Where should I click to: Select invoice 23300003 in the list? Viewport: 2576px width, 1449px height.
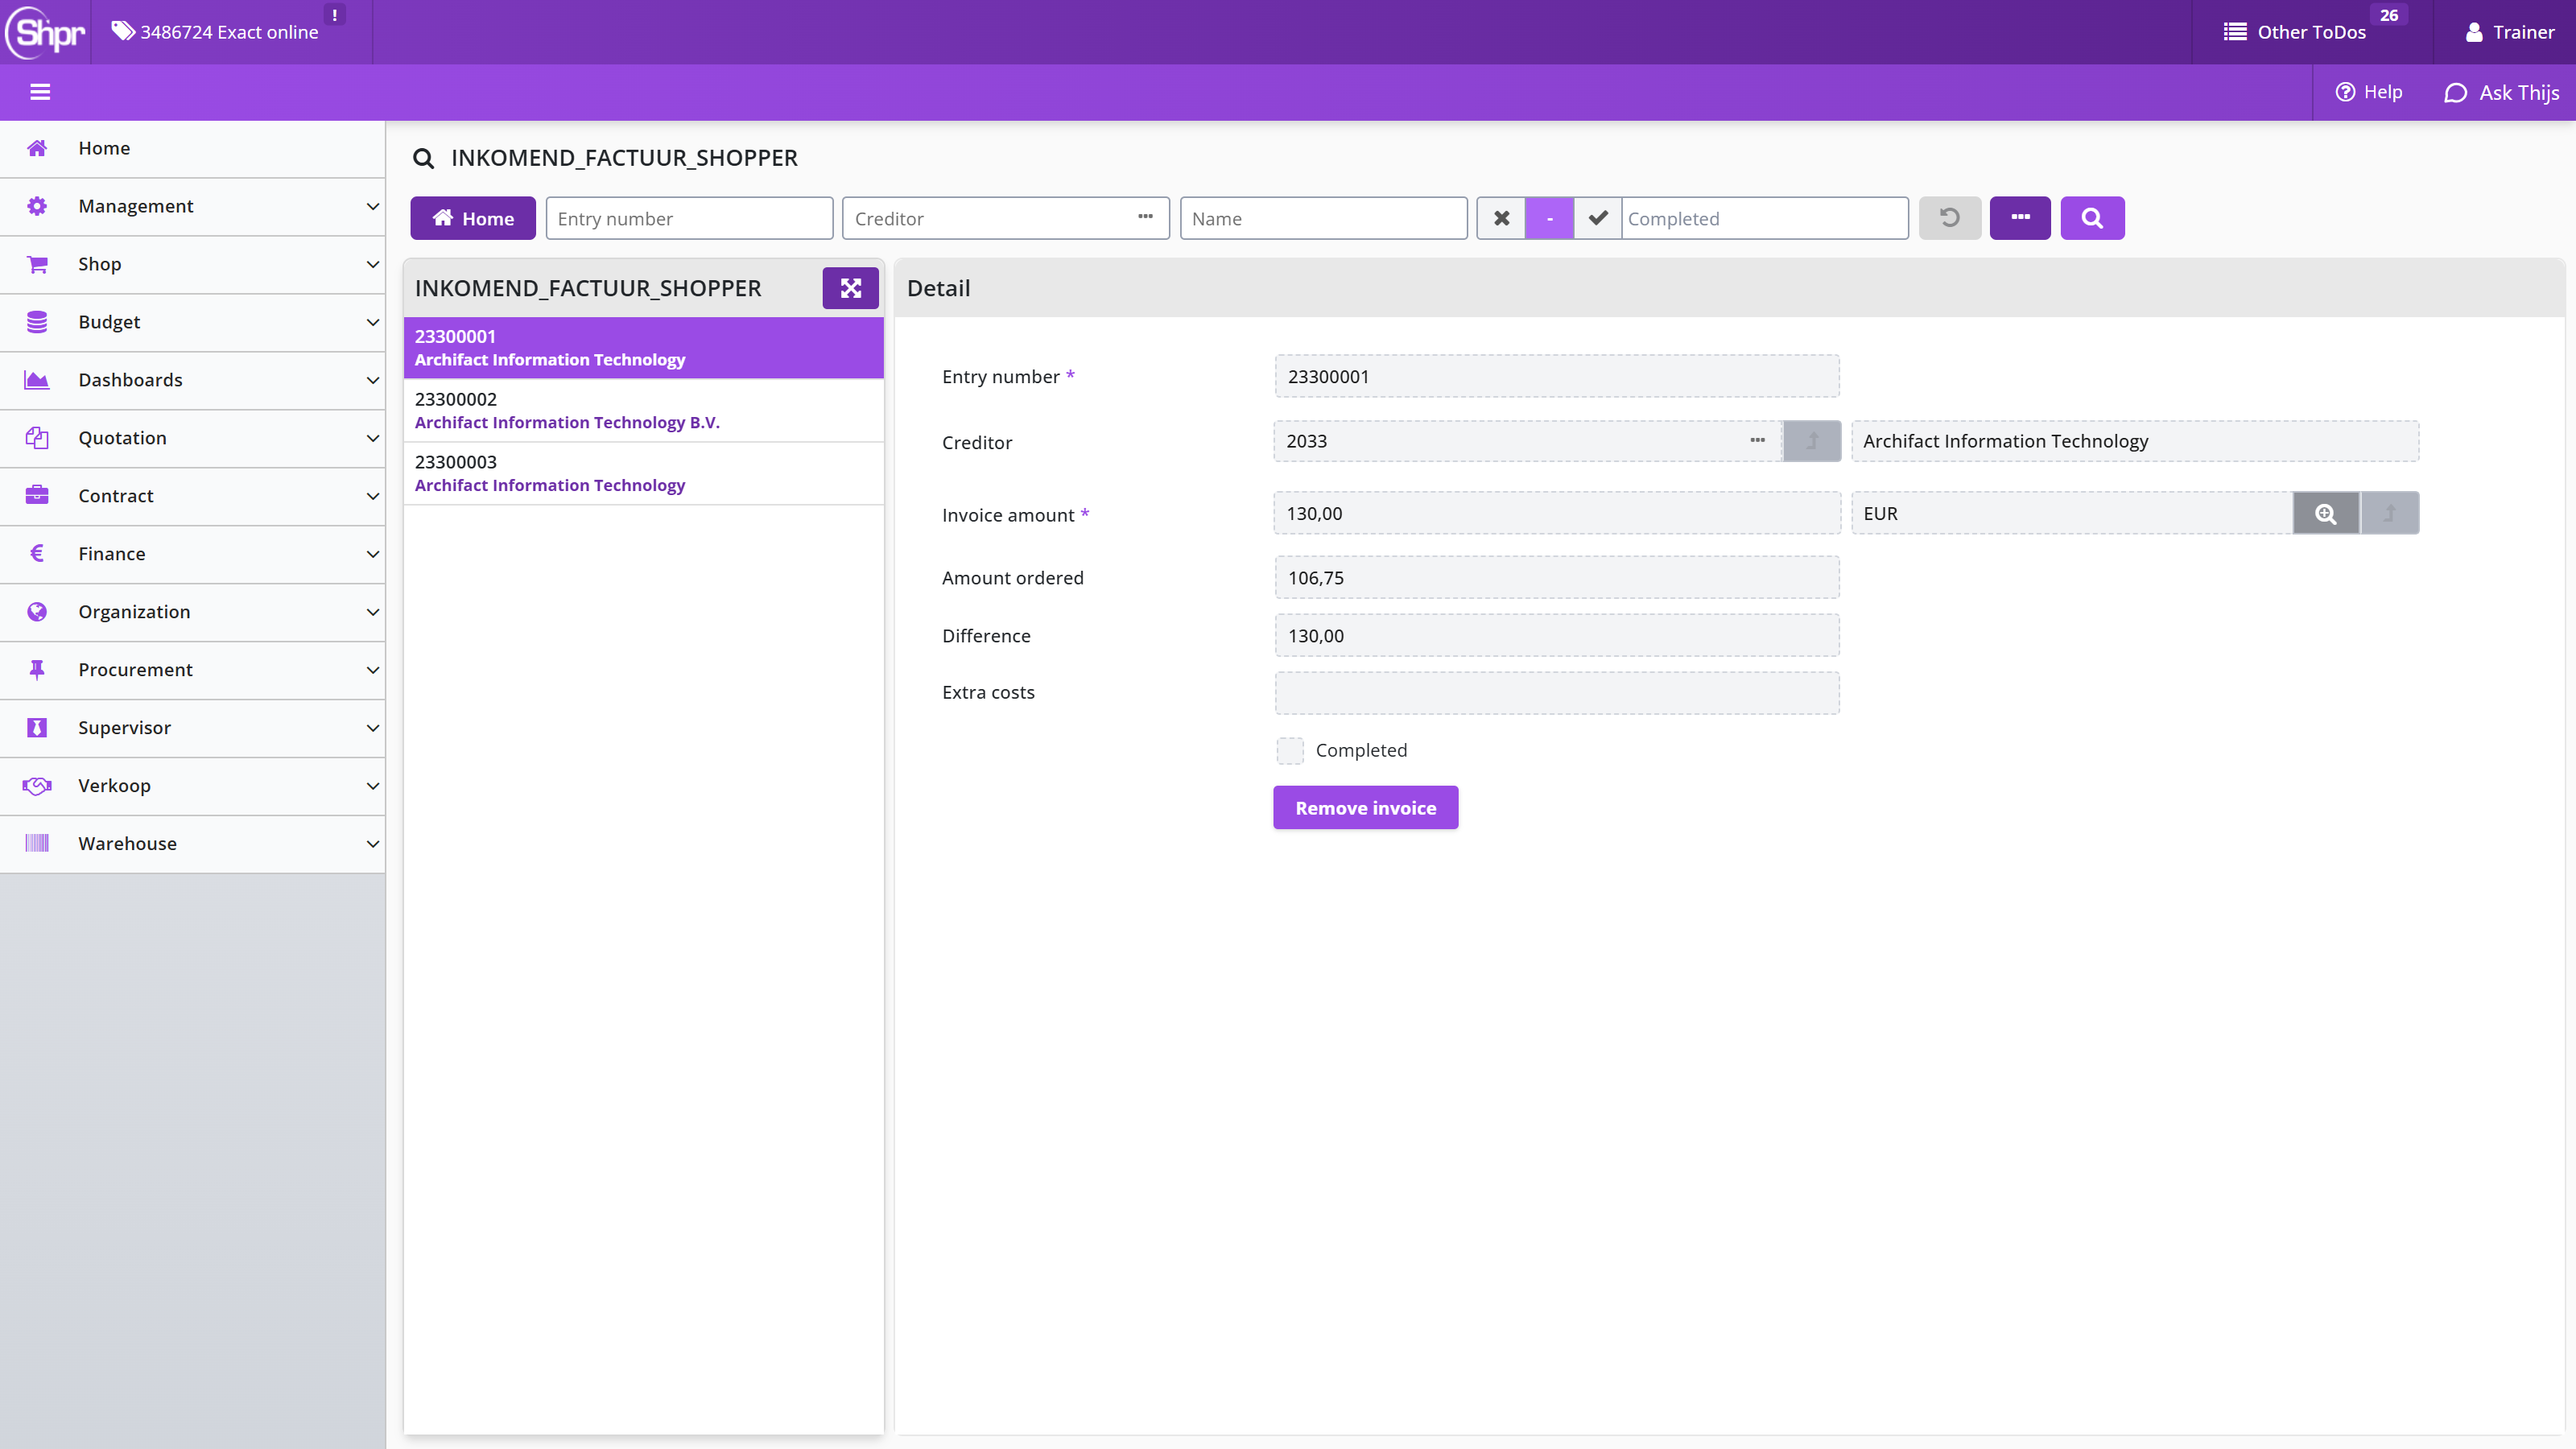[x=643, y=474]
